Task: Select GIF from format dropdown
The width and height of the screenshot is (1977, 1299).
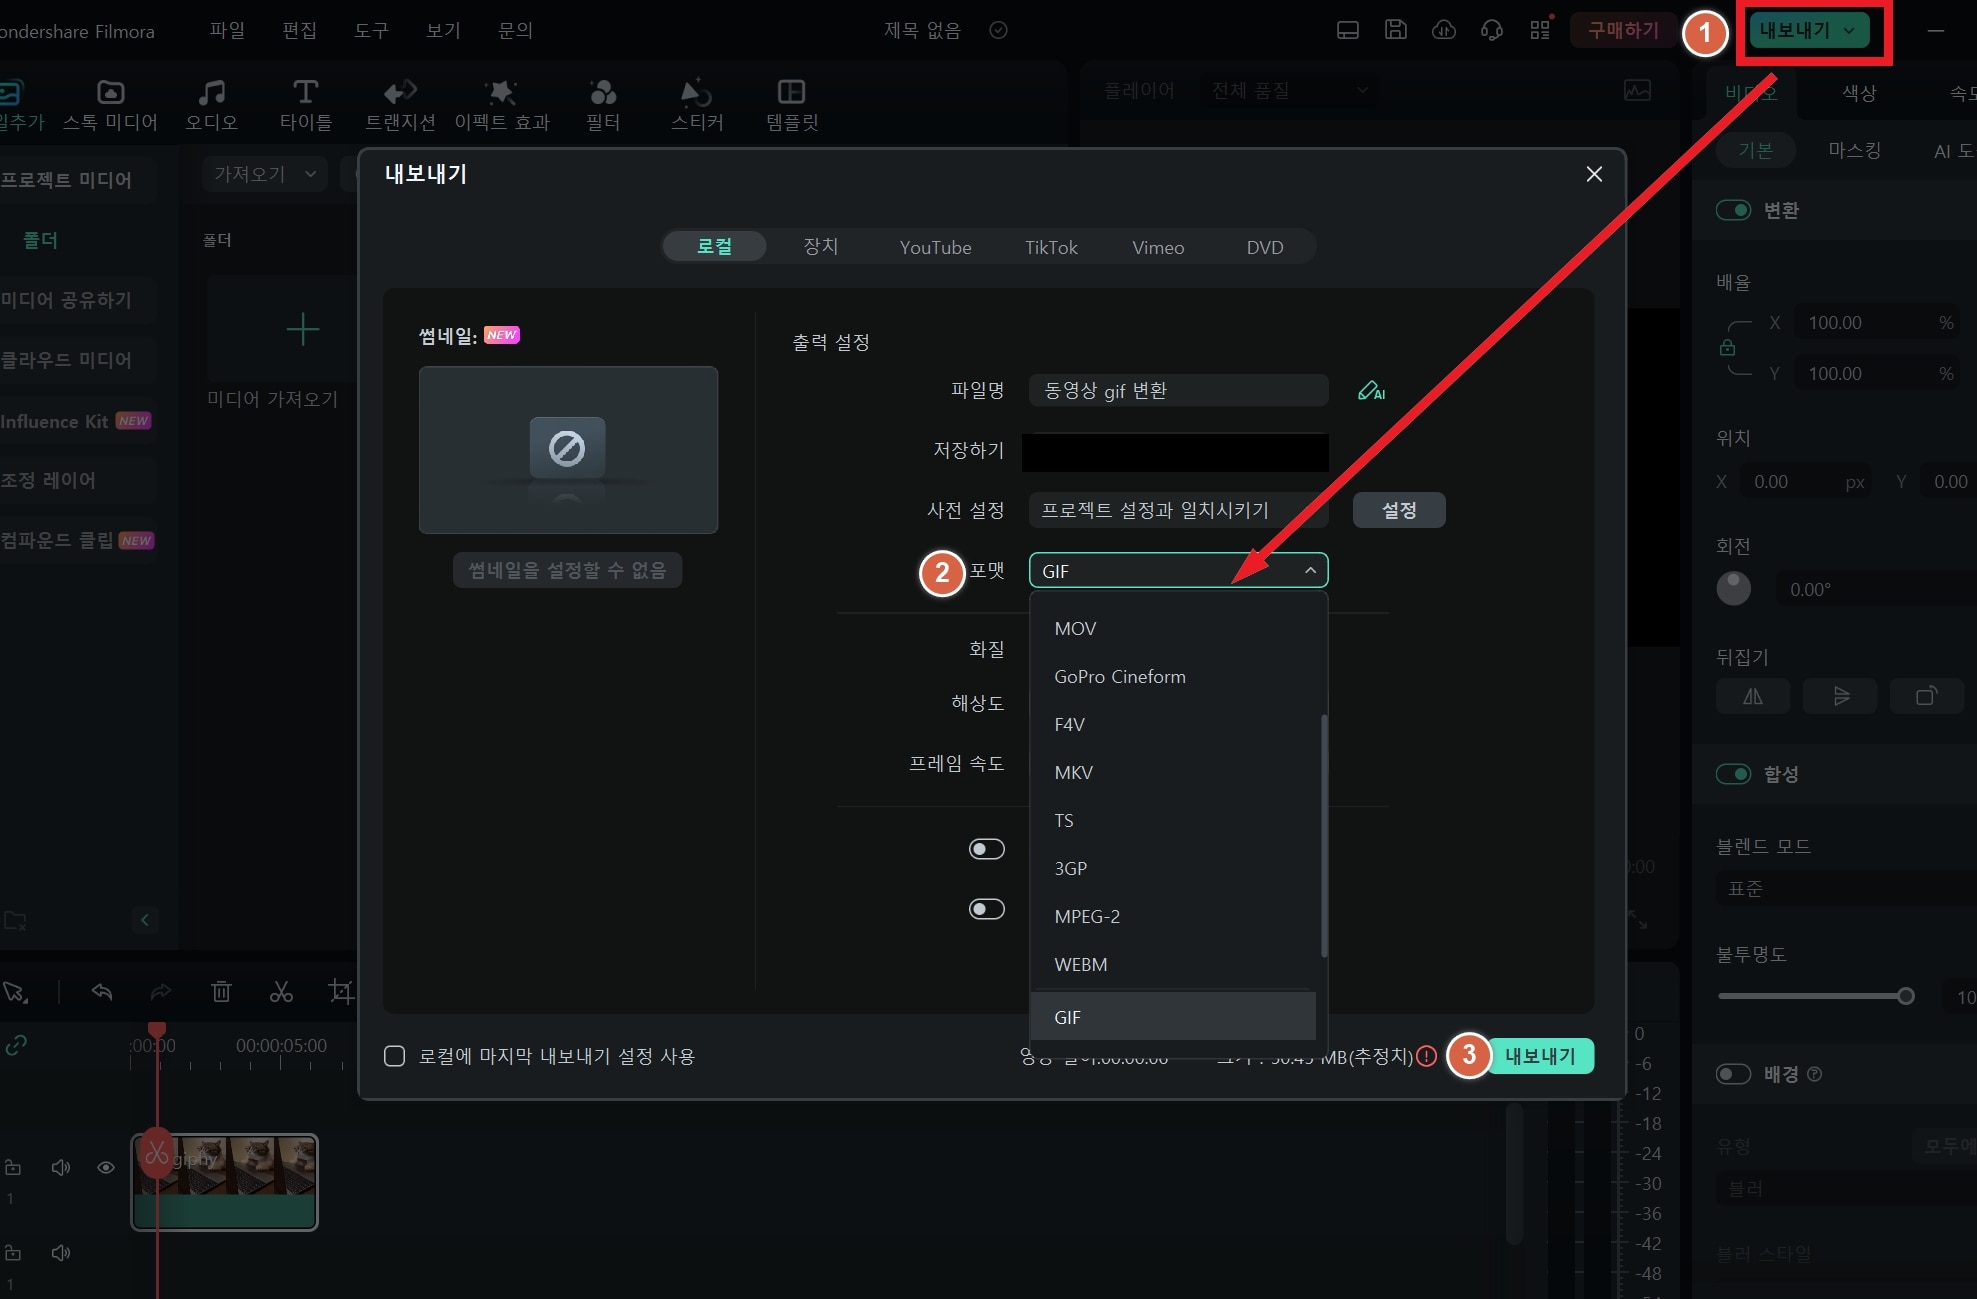Action: pos(1174,1015)
